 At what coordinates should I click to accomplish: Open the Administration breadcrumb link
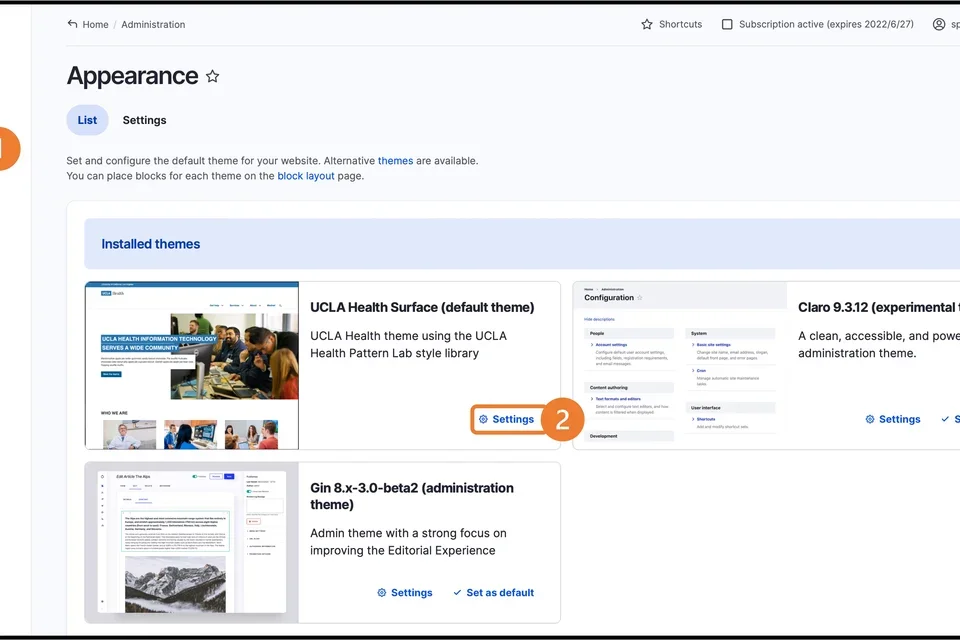pyautogui.click(x=153, y=24)
